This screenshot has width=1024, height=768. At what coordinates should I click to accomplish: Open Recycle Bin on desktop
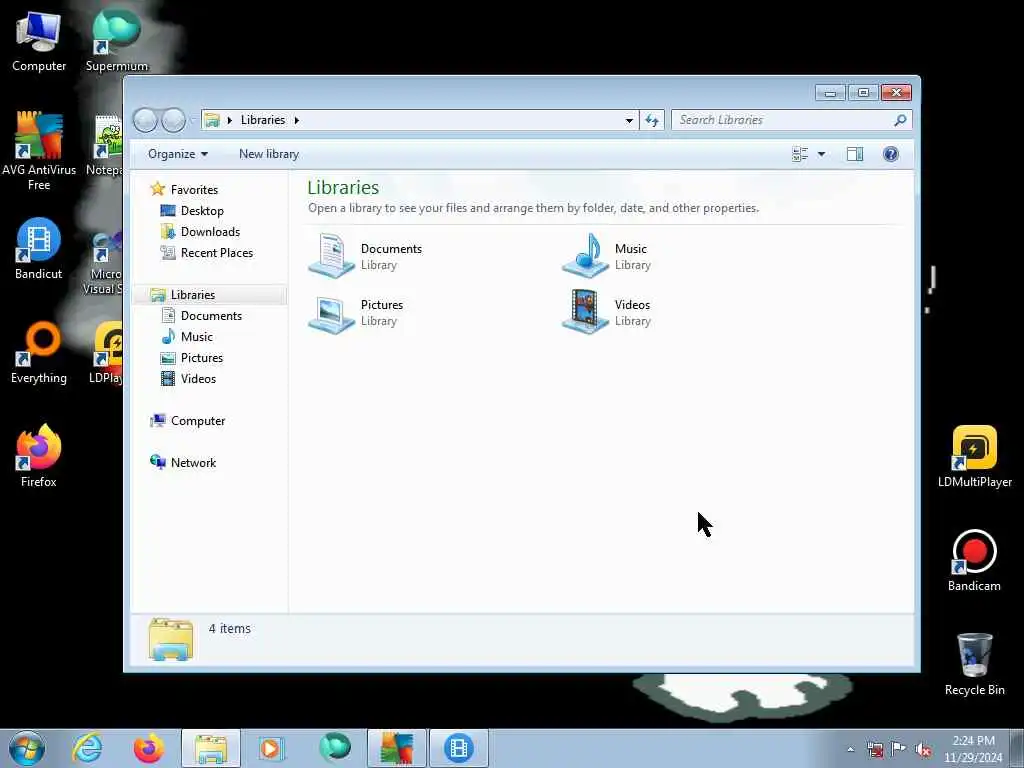[974, 664]
